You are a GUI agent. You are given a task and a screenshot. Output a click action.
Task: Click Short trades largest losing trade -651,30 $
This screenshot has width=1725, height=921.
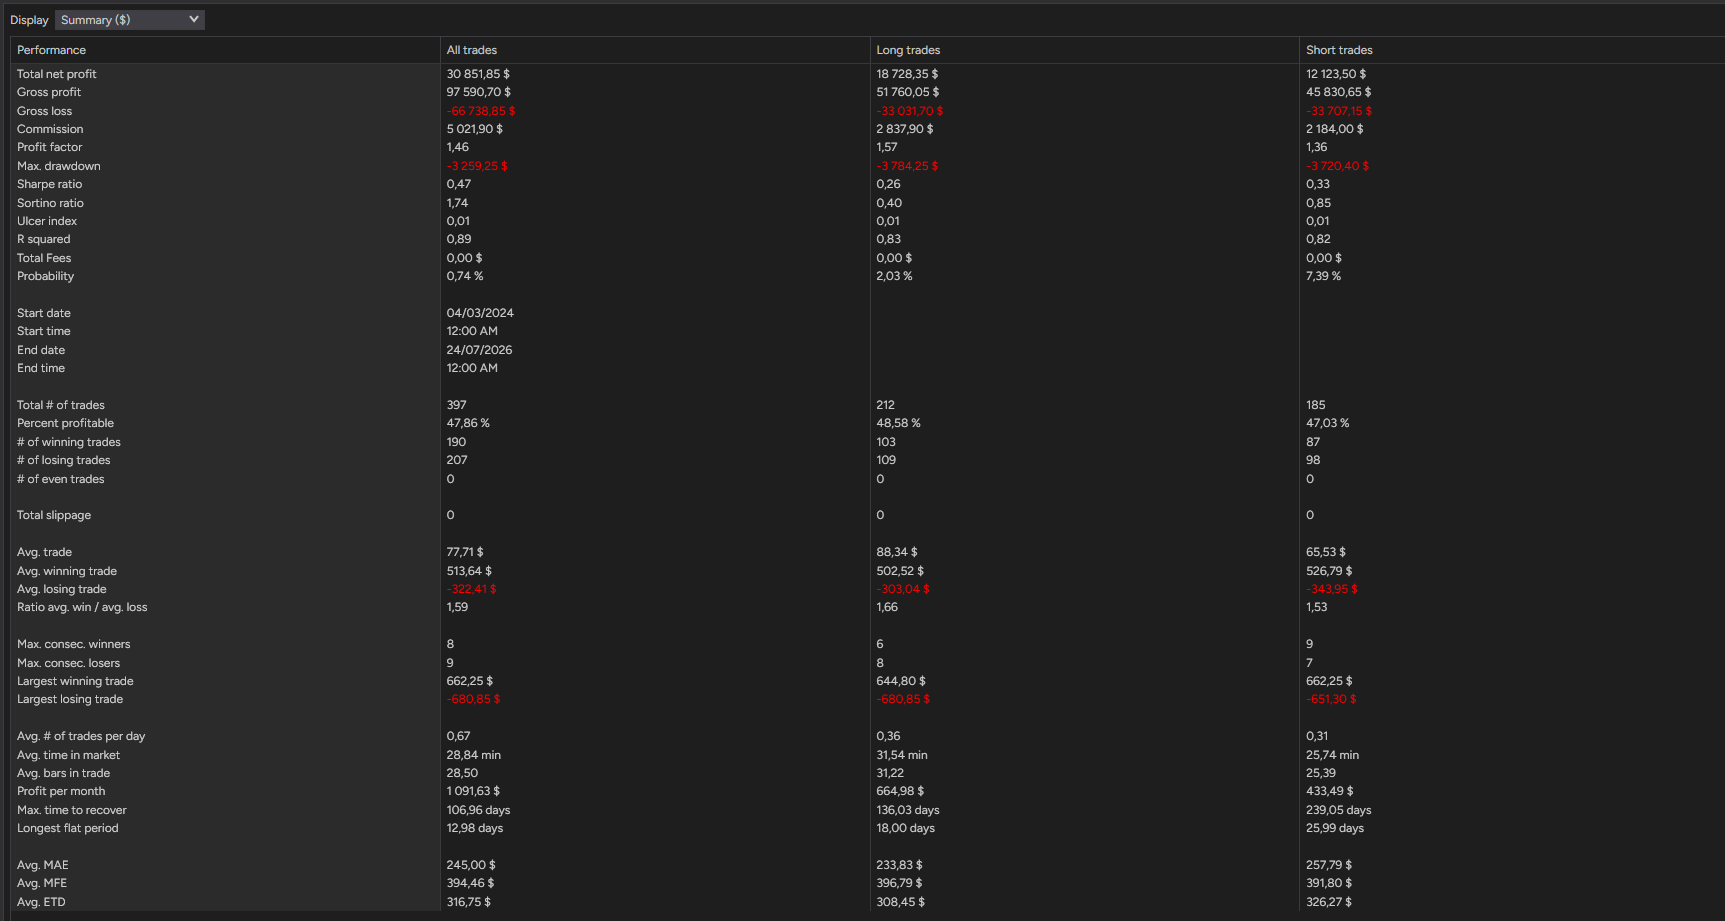point(1331,699)
